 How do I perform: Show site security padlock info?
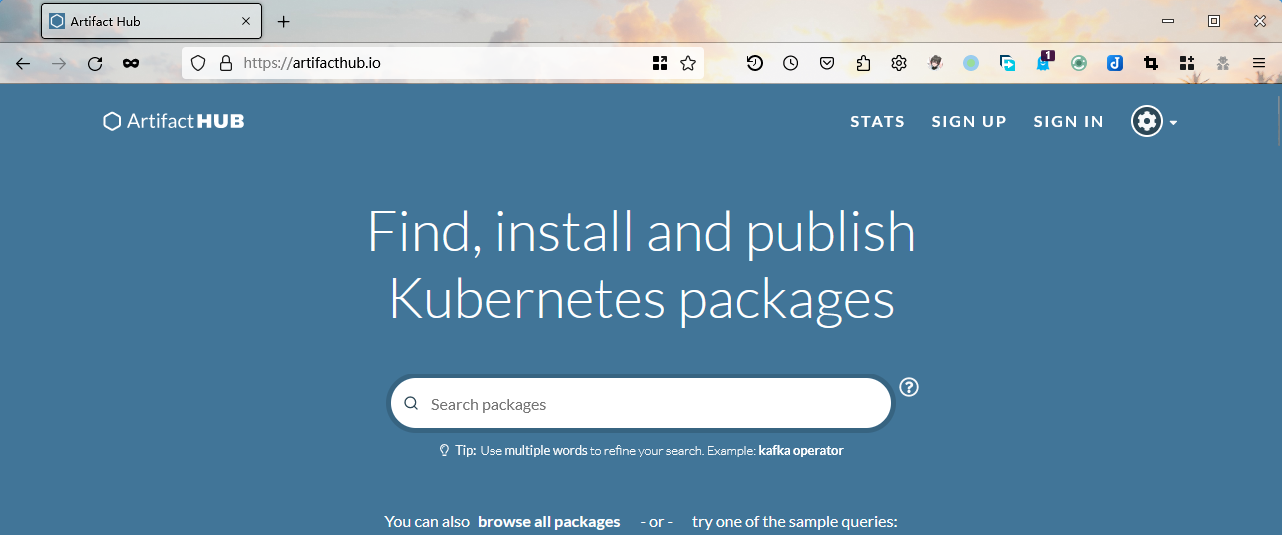(226, 63)
